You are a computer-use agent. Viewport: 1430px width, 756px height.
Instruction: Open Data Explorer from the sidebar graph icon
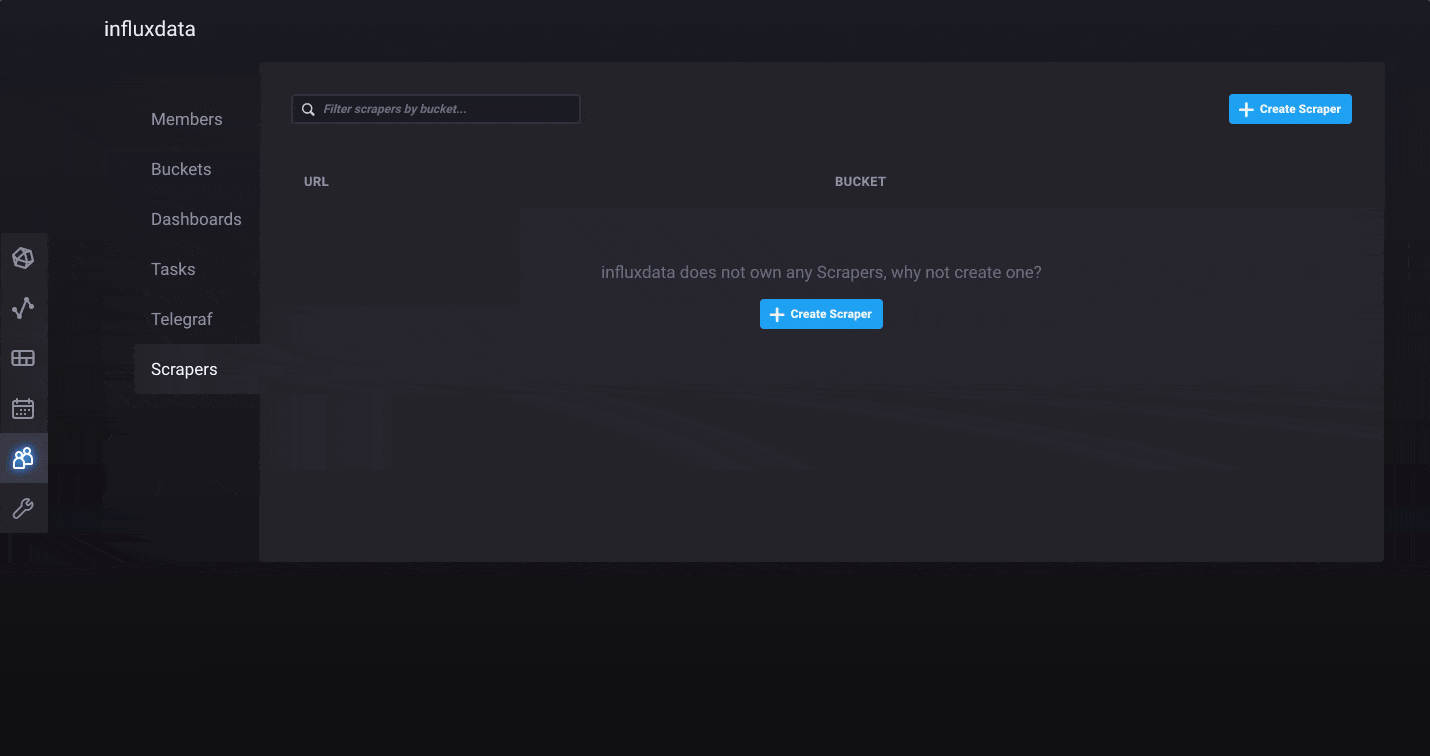[23, 308]
